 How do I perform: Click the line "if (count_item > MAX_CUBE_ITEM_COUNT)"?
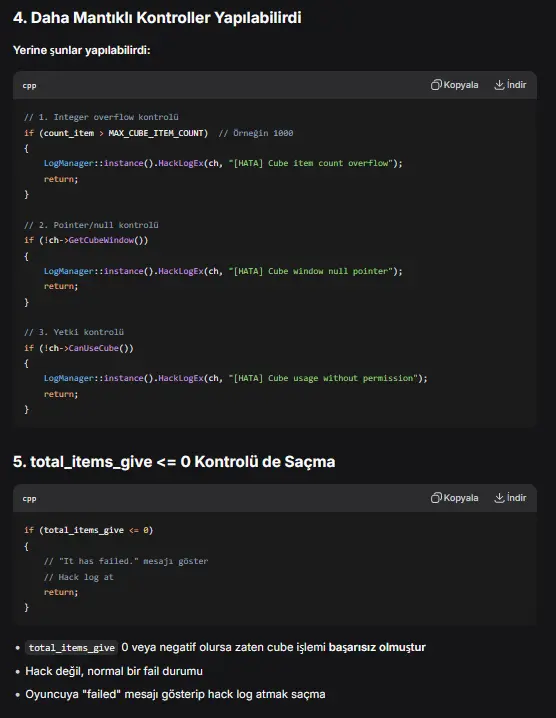tap(116, 133)
